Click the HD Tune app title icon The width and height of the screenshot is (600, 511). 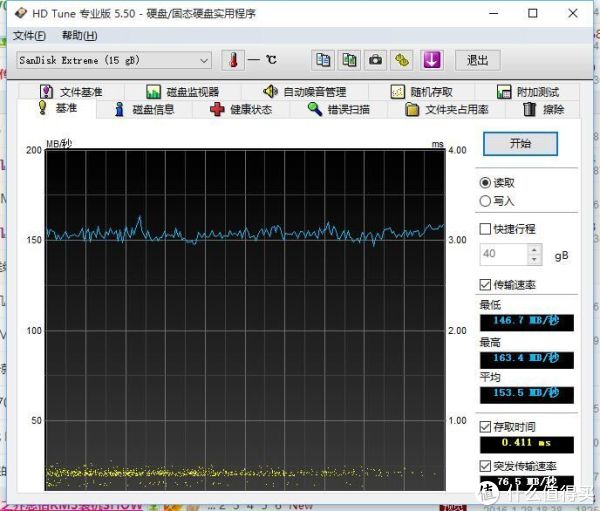(x=21, y=13)
